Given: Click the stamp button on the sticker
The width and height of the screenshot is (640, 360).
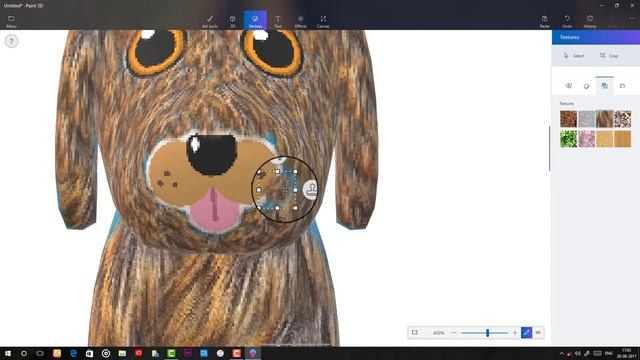Looking at the screenshot, I should (x=311, y=189).
